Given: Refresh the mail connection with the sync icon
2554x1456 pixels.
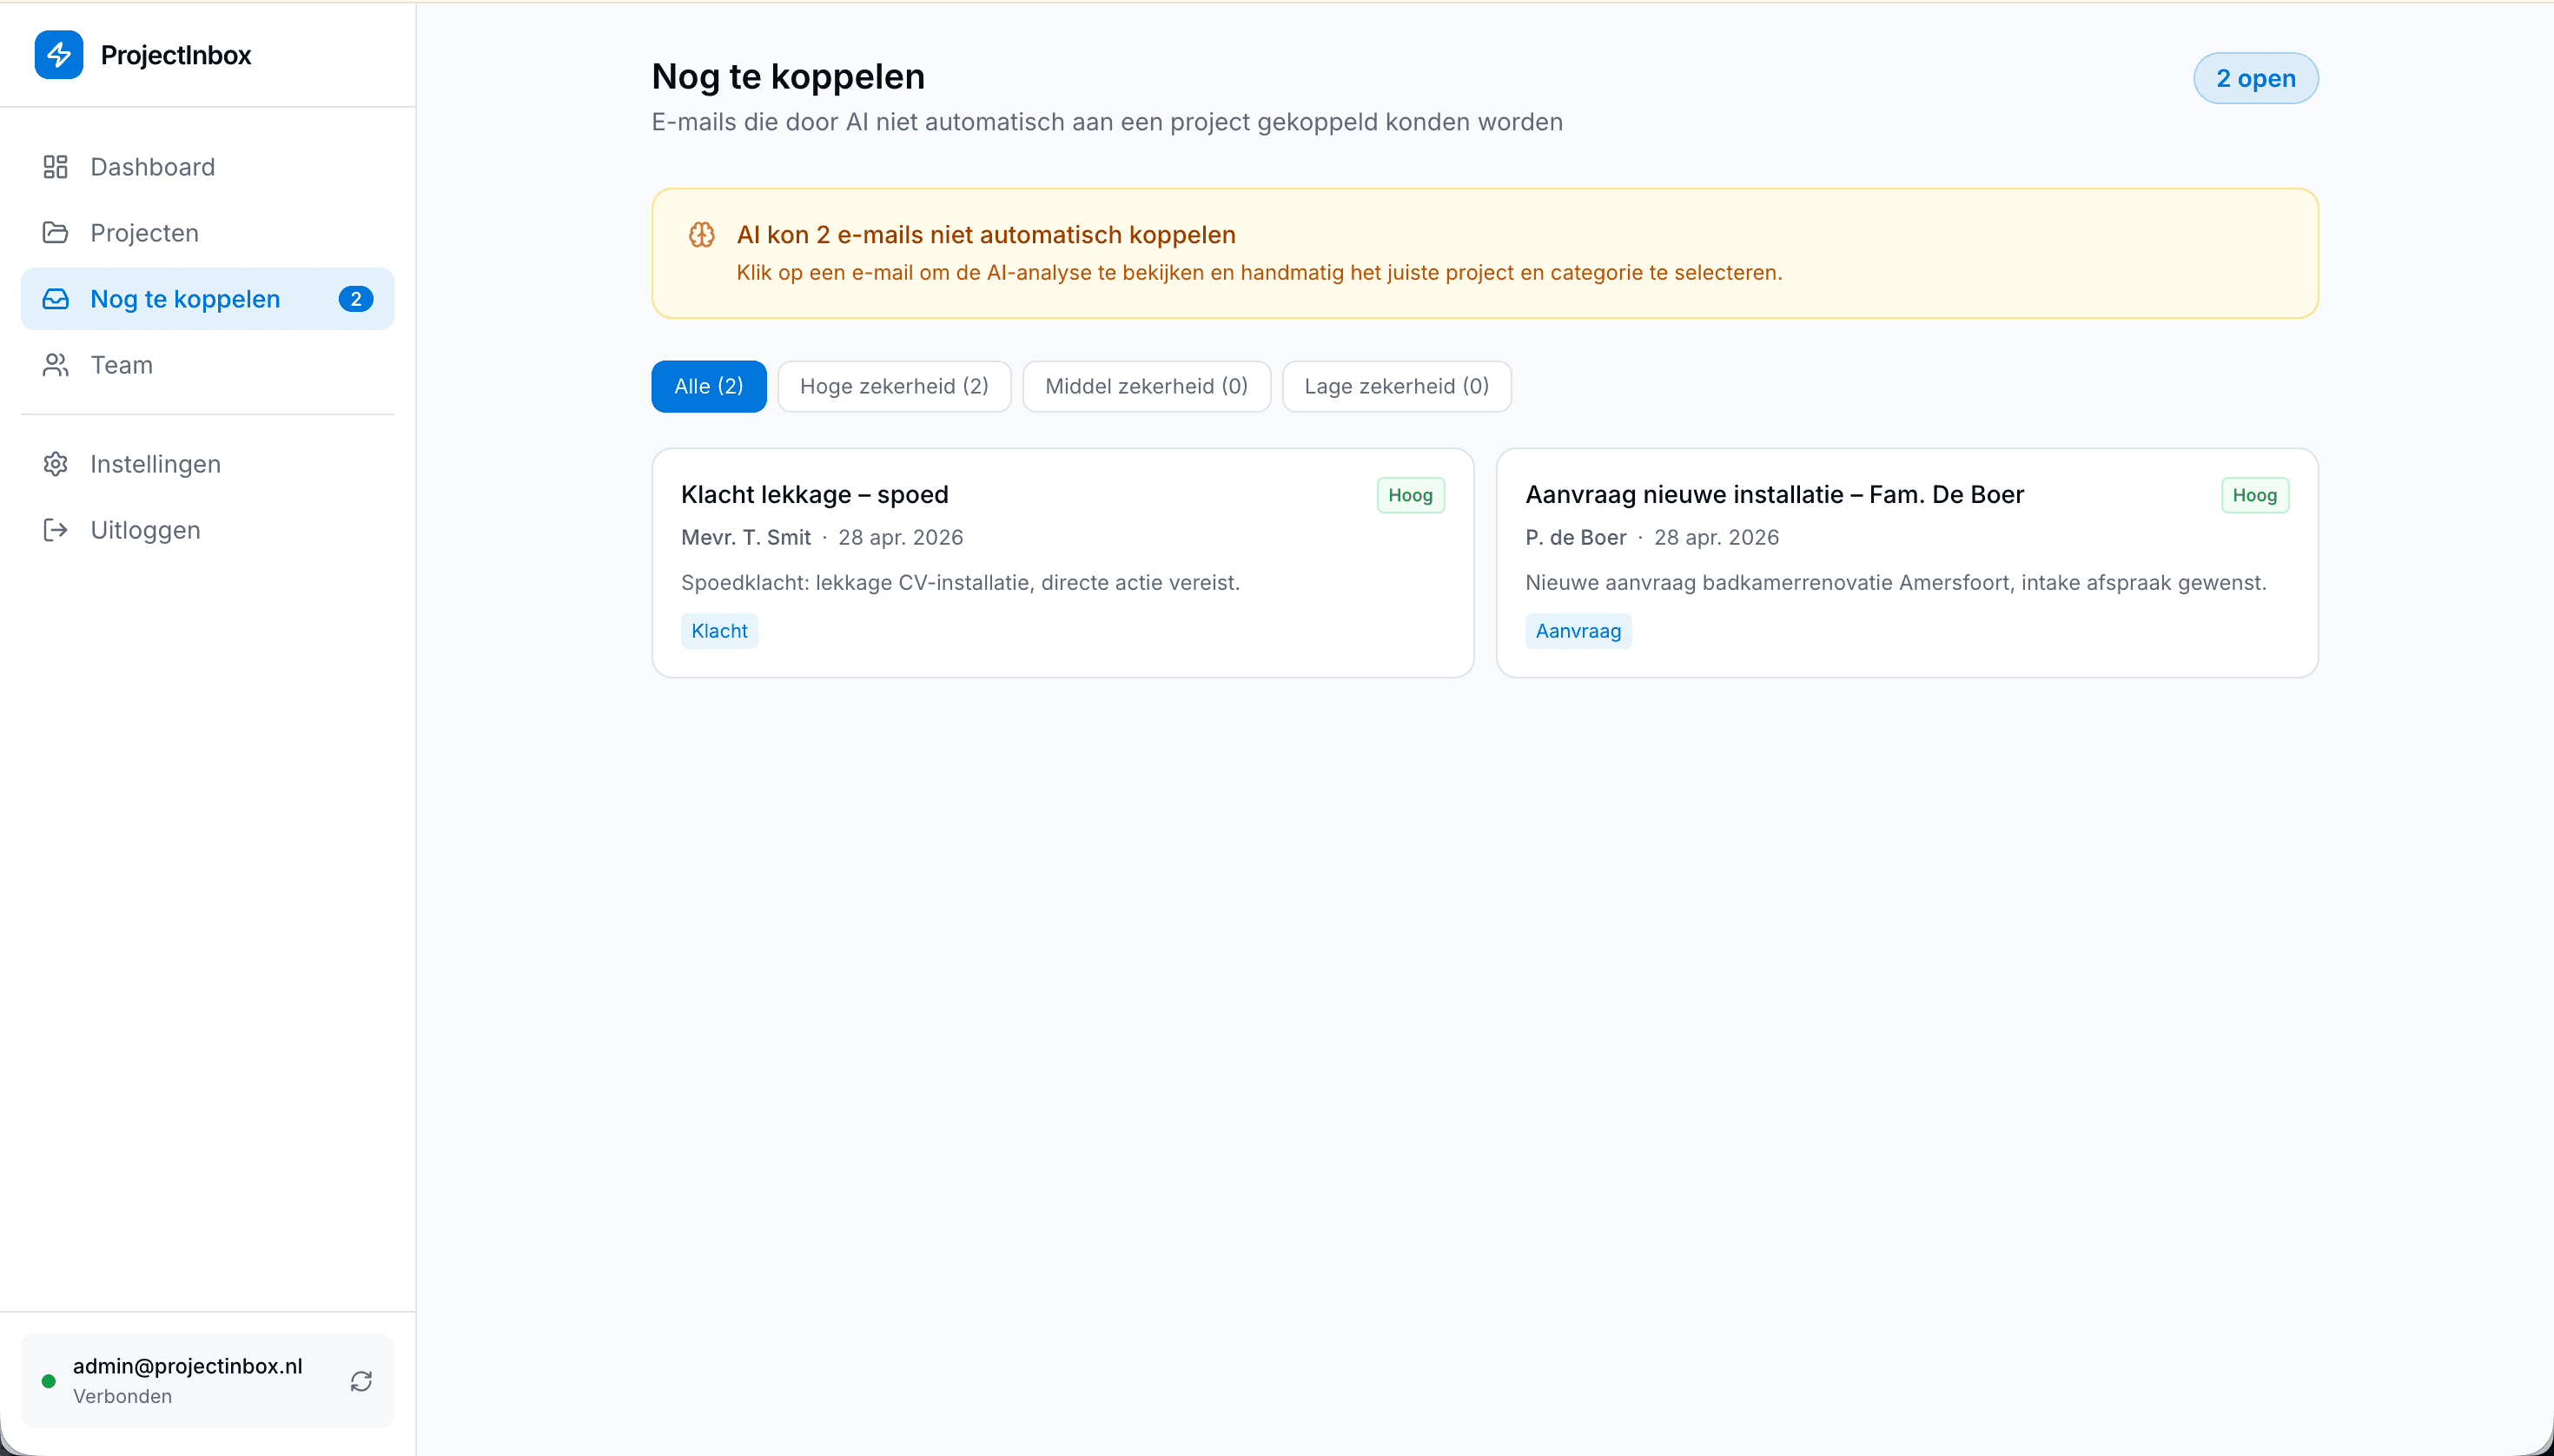Looking at the screenshot, I should point(361,1380).
